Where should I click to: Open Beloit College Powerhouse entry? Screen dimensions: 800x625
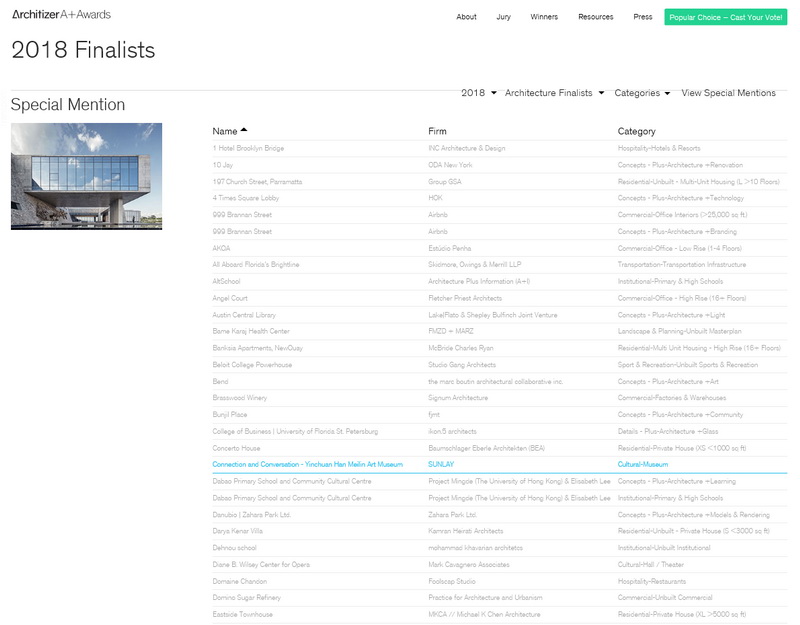pos(252,365)
